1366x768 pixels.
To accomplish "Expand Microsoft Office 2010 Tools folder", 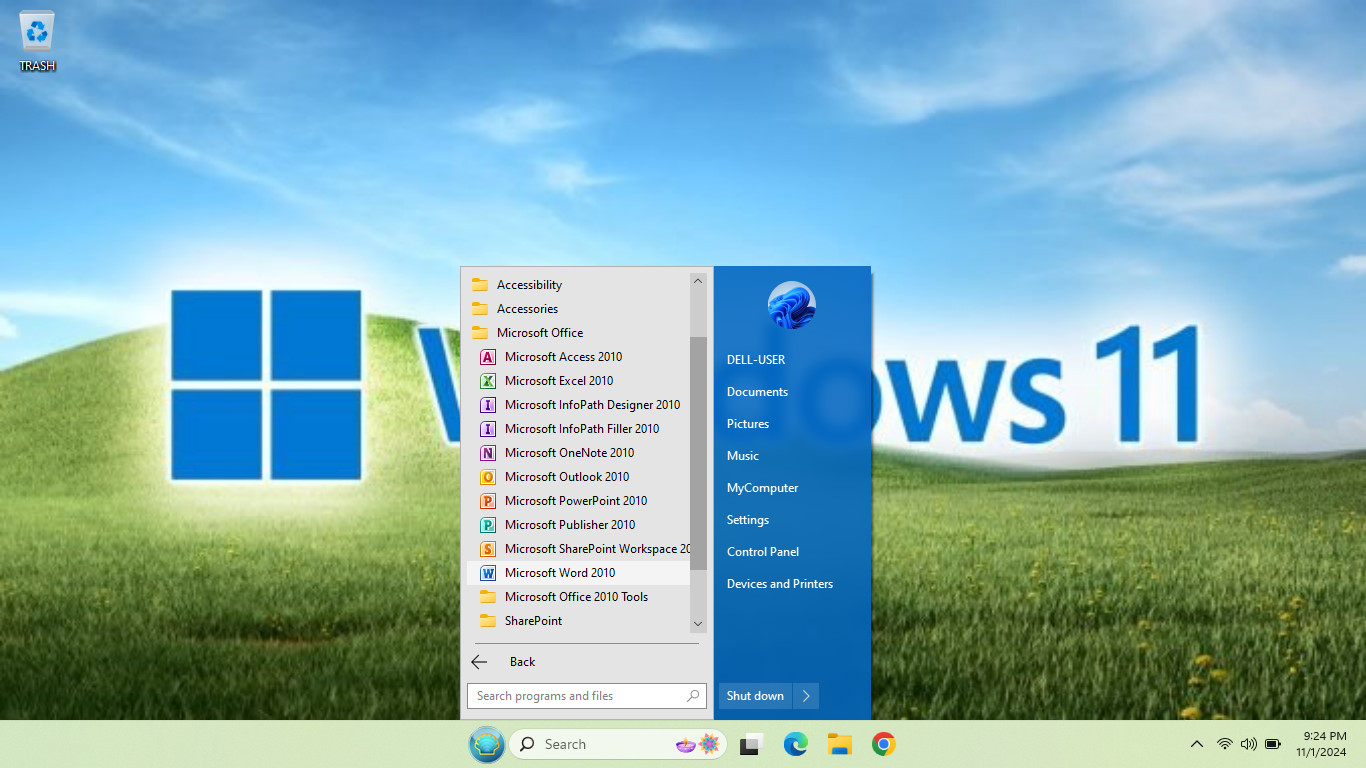I will (575, 597).
